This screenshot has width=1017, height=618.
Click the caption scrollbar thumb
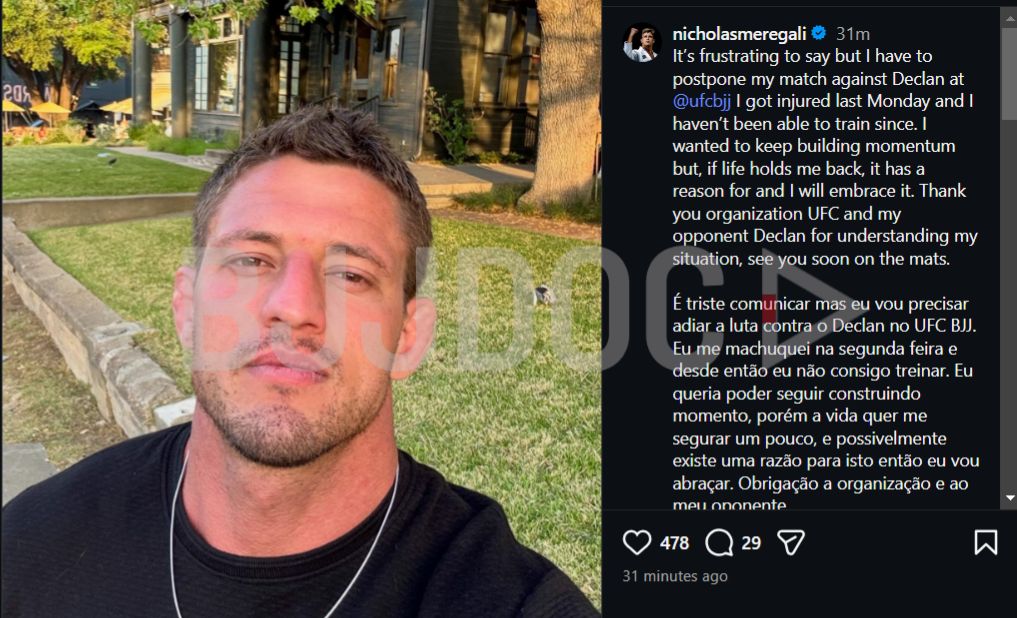click(1009, 73)
